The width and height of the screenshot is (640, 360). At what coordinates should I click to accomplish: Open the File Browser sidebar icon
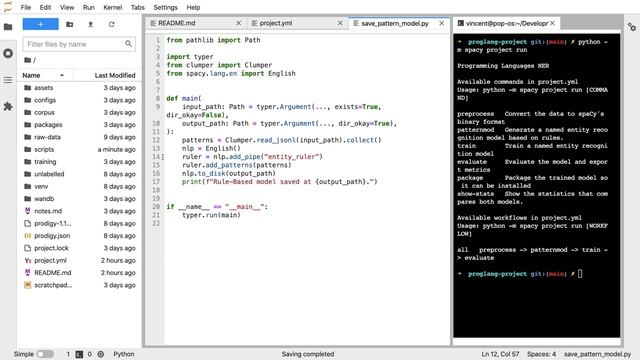(x=8, y=27)
